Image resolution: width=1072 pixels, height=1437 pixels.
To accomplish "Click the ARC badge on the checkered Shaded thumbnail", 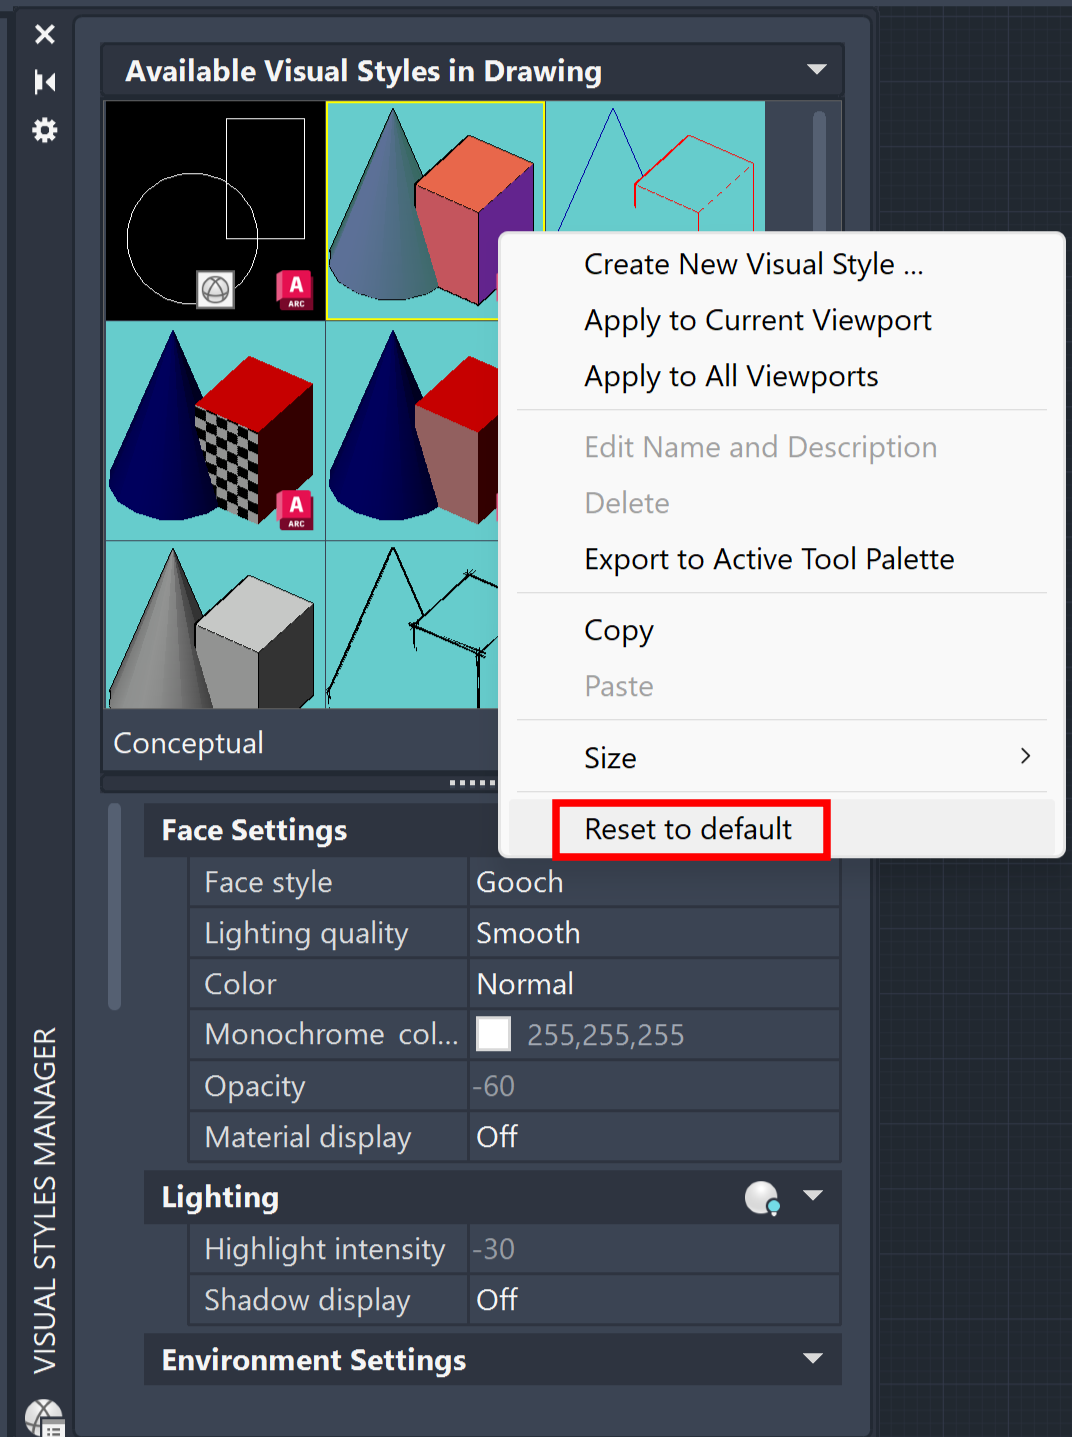I will [x=295, y=510].
